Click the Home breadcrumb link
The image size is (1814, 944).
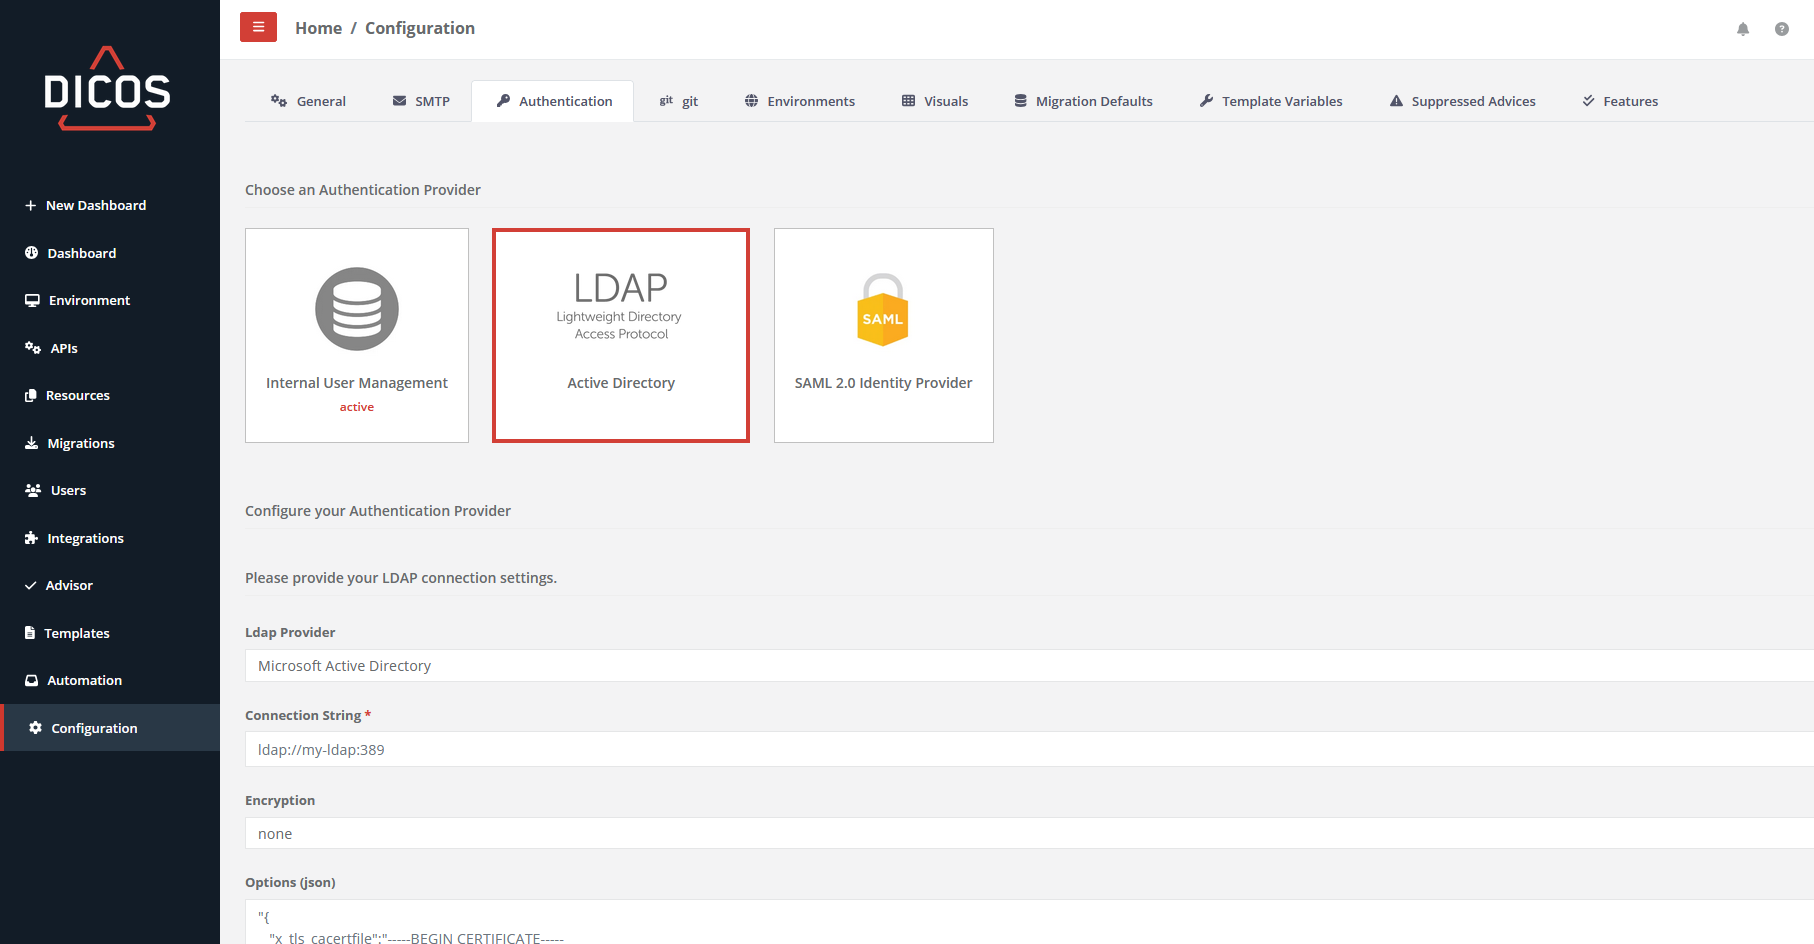tap(318, 27)
